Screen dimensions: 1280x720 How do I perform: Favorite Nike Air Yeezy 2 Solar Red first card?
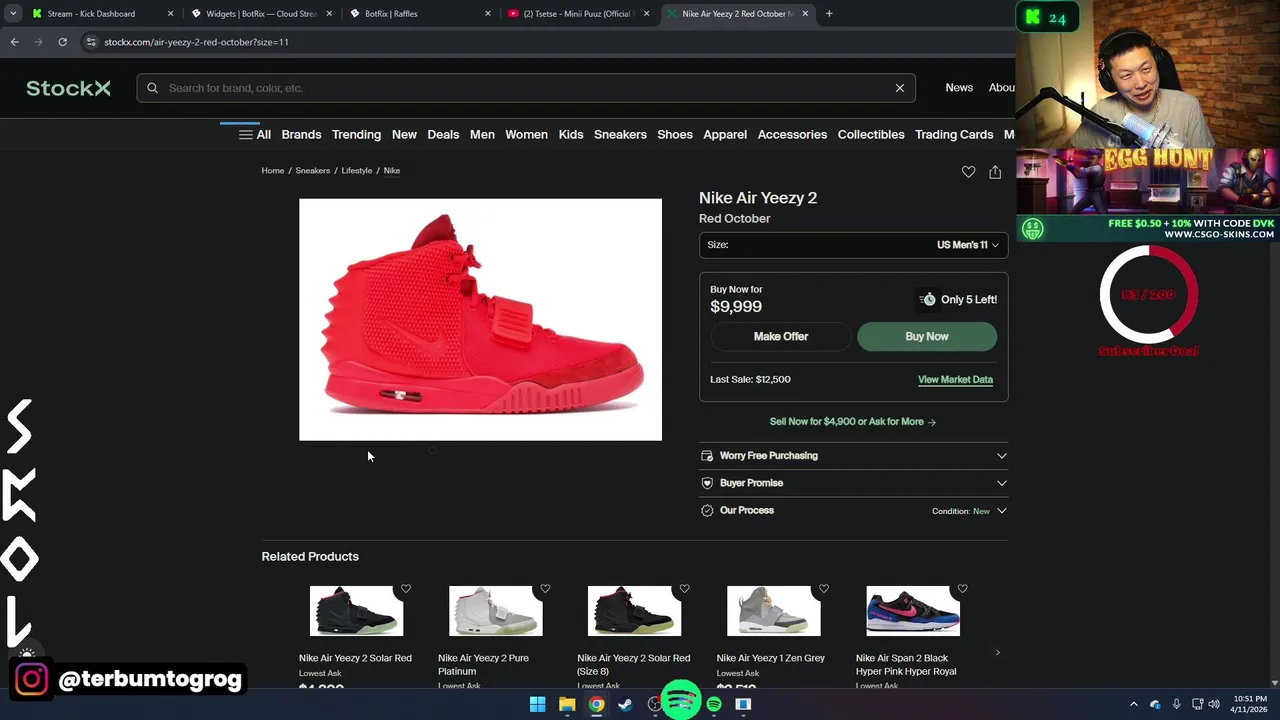coord(406,589)
